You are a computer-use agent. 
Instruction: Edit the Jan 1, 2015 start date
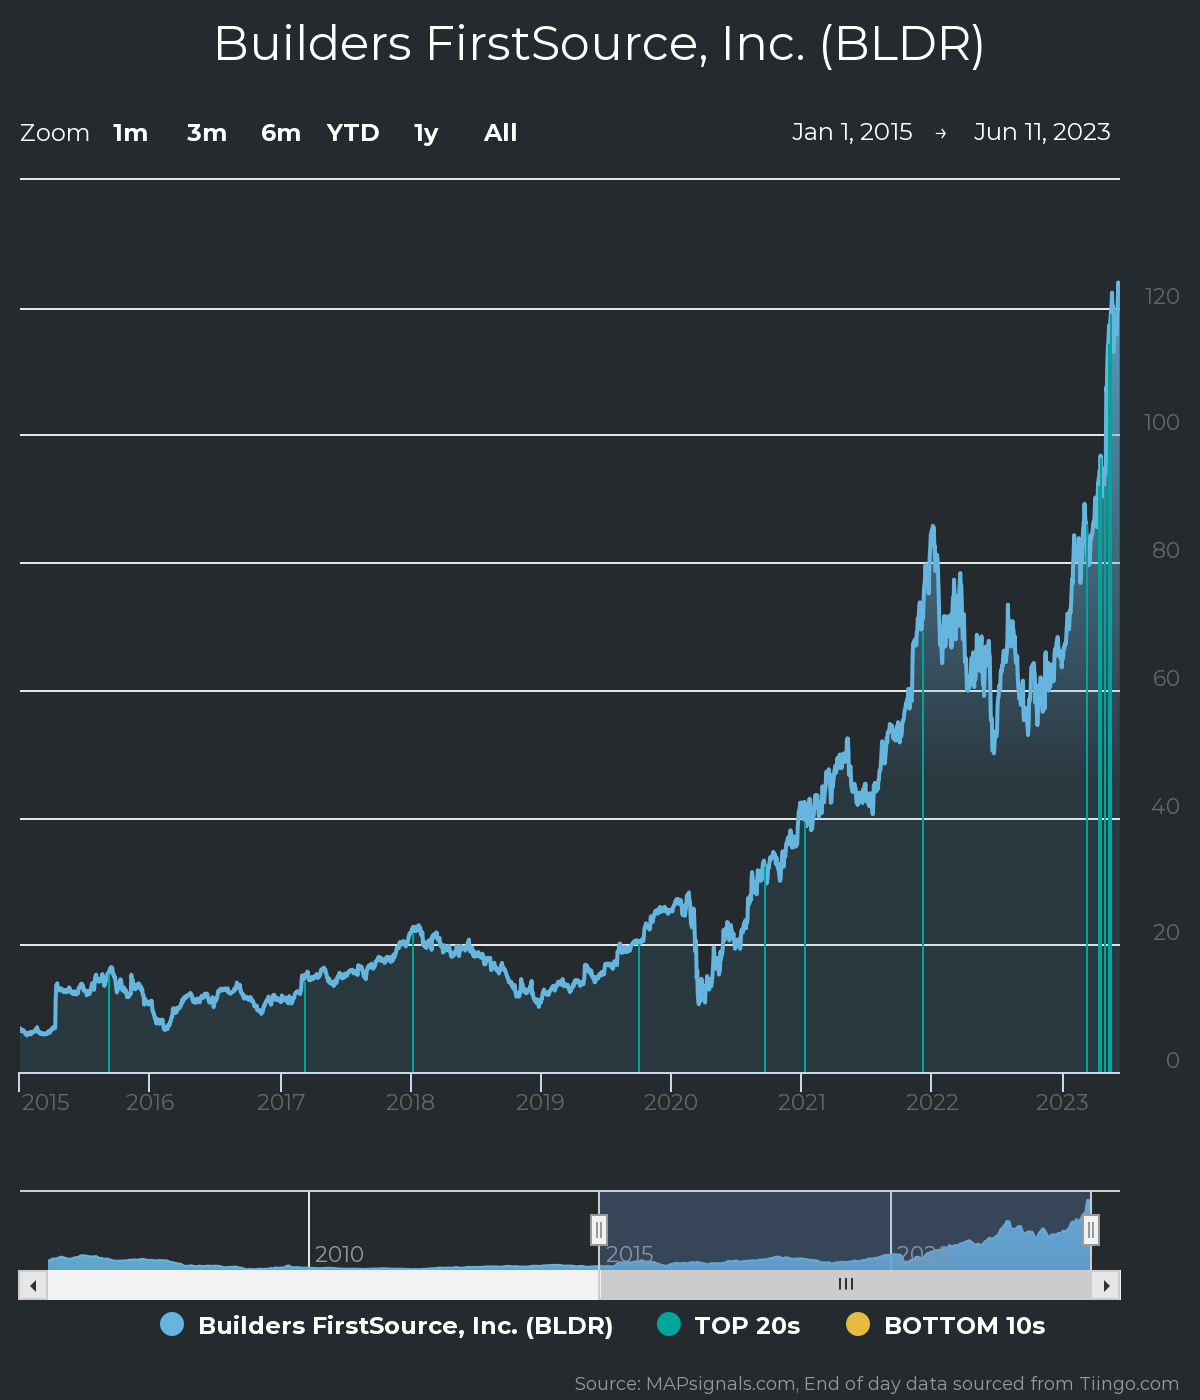coord(852,132)
